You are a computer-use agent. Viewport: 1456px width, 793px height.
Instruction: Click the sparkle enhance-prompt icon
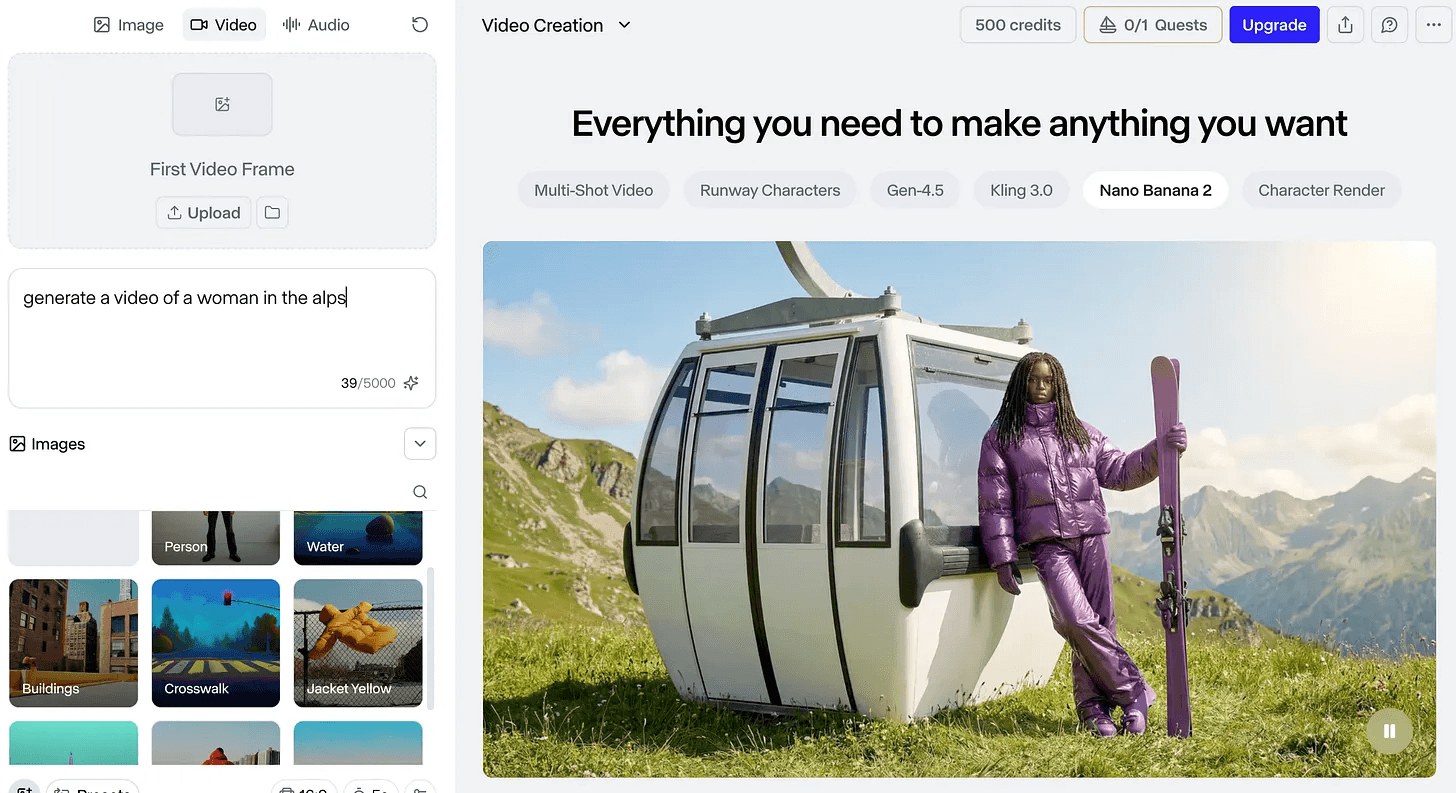click(411, 383)
